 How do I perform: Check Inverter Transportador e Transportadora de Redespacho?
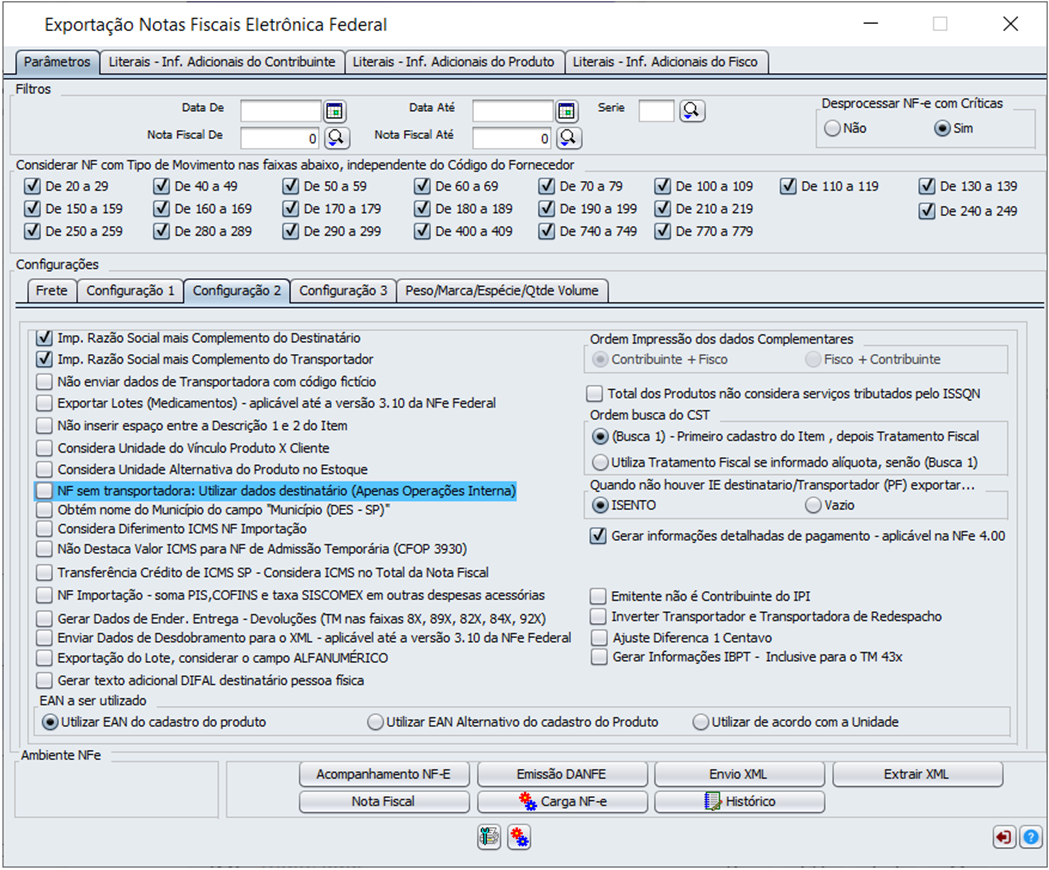tap(598, 616)
